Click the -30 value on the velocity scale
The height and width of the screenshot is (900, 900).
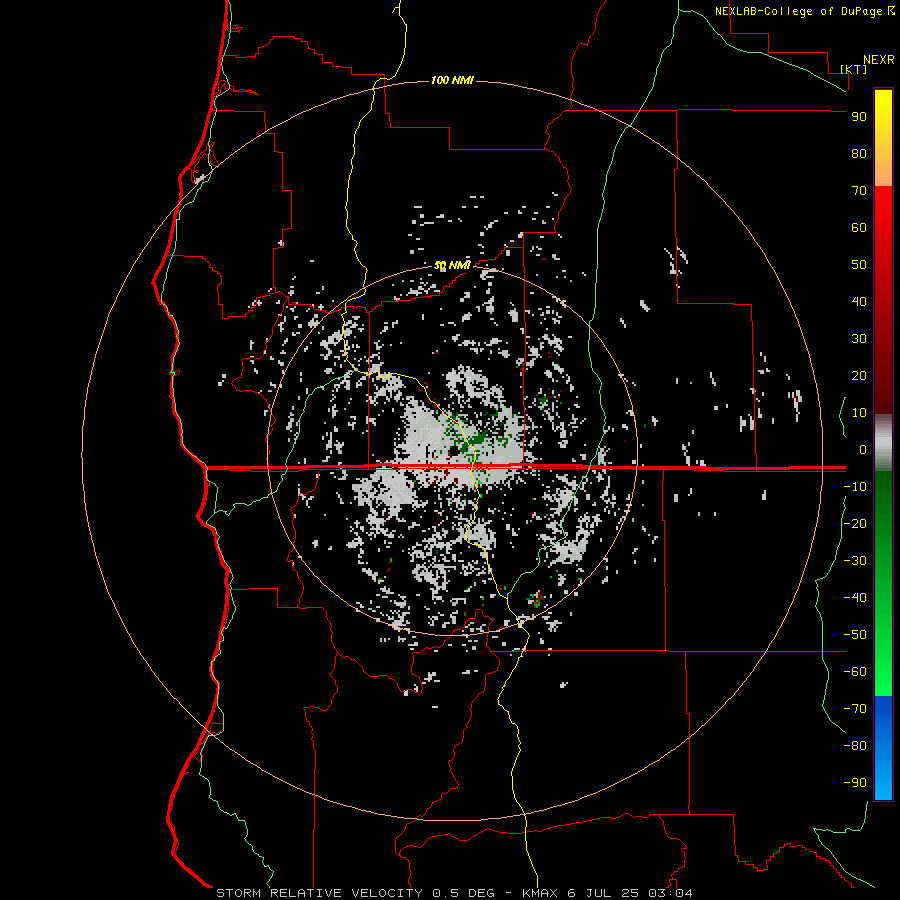click(x=855, y=561)
